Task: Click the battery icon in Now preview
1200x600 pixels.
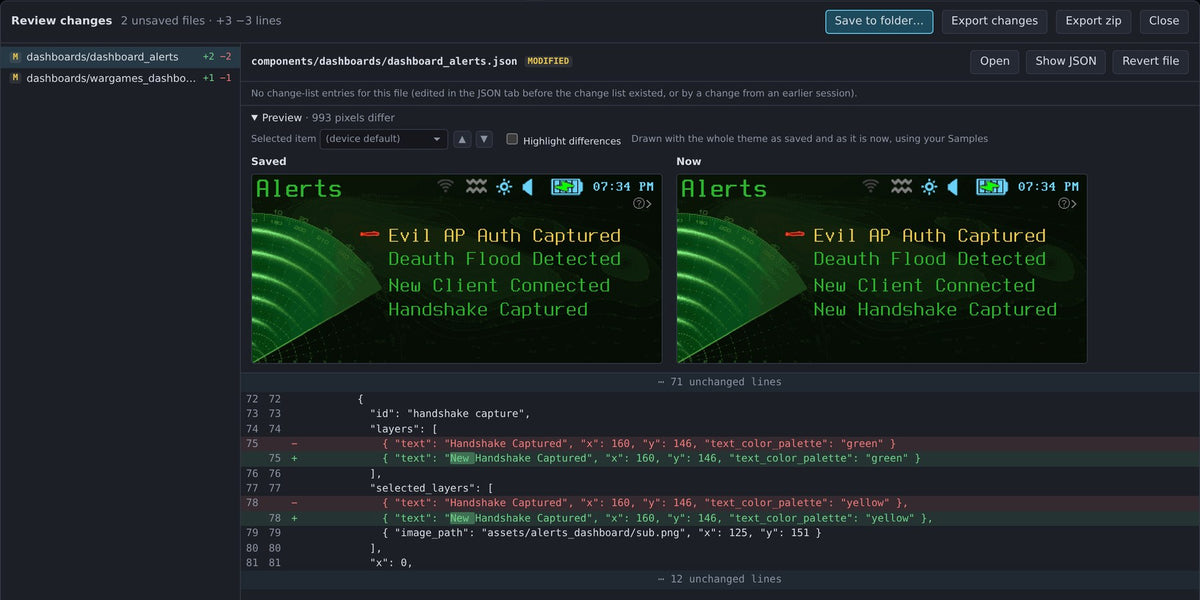Action: coord(992,186)
